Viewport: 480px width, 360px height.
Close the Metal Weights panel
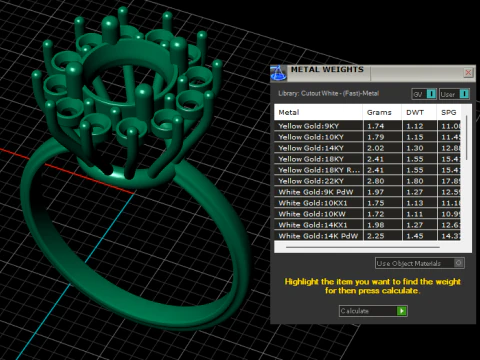[x=468, y=72]
